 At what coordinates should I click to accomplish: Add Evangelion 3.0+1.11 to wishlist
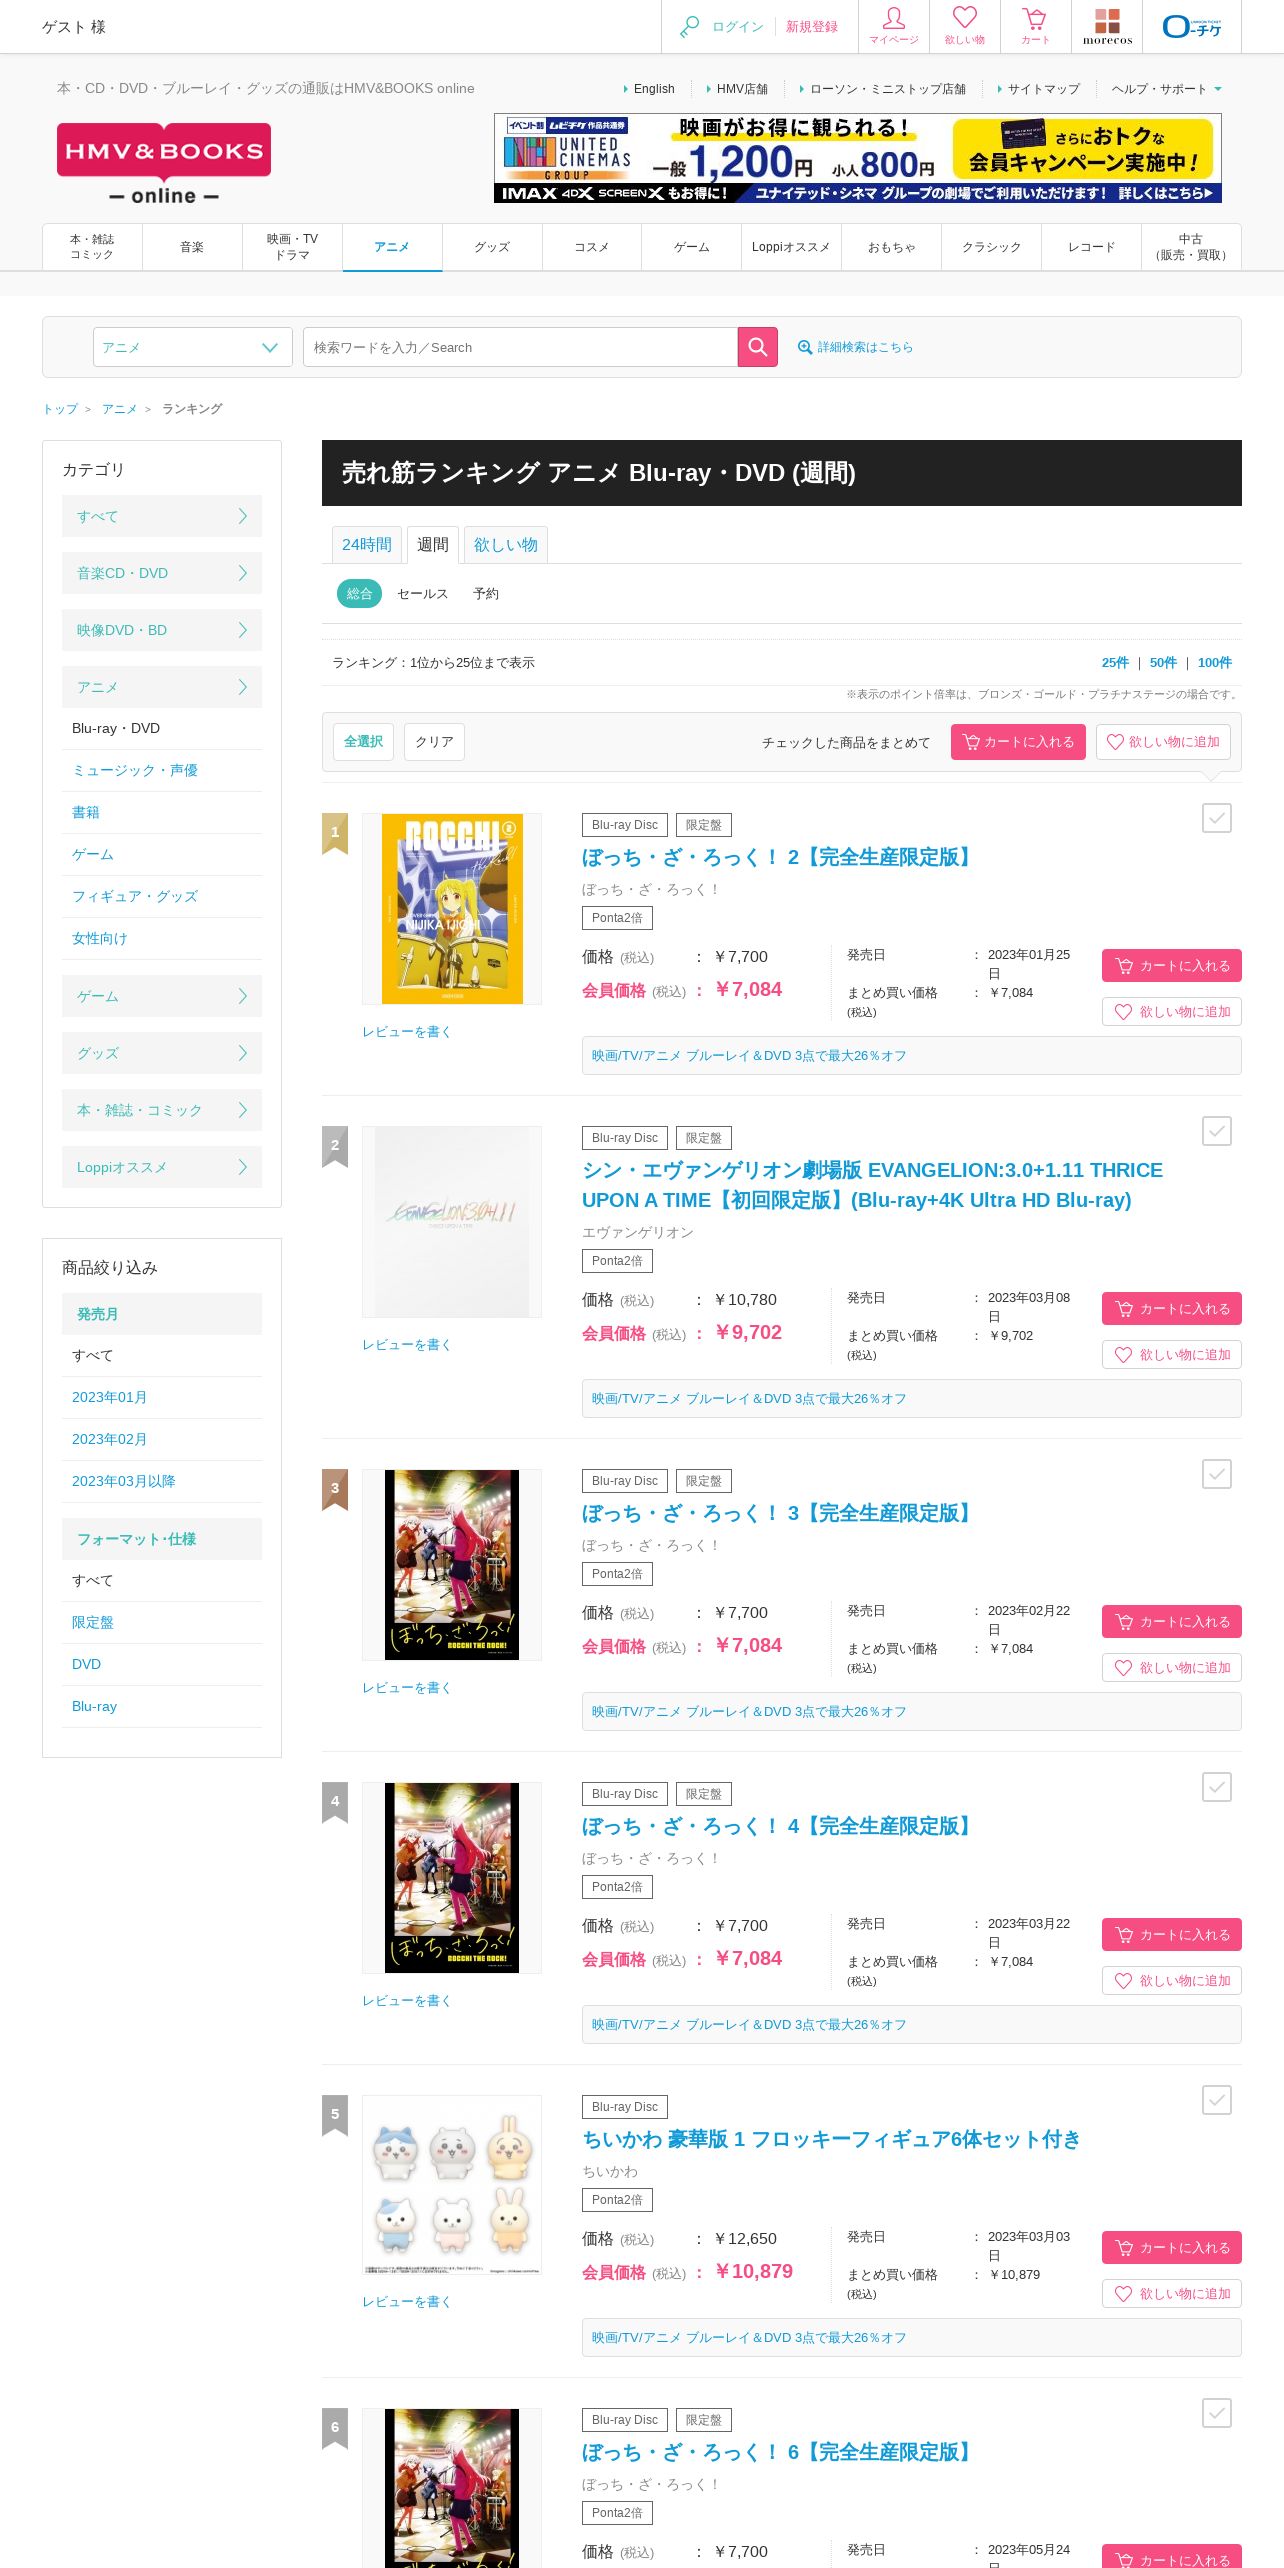1172,1355
